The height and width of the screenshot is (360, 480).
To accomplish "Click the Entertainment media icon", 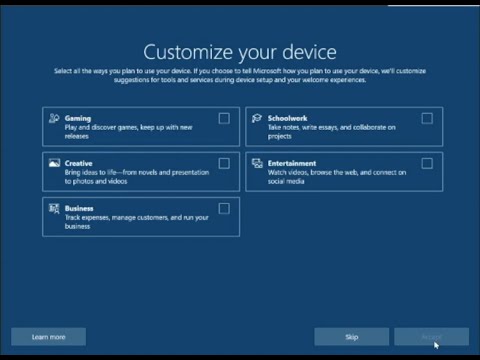I will (x=257, y=163).
